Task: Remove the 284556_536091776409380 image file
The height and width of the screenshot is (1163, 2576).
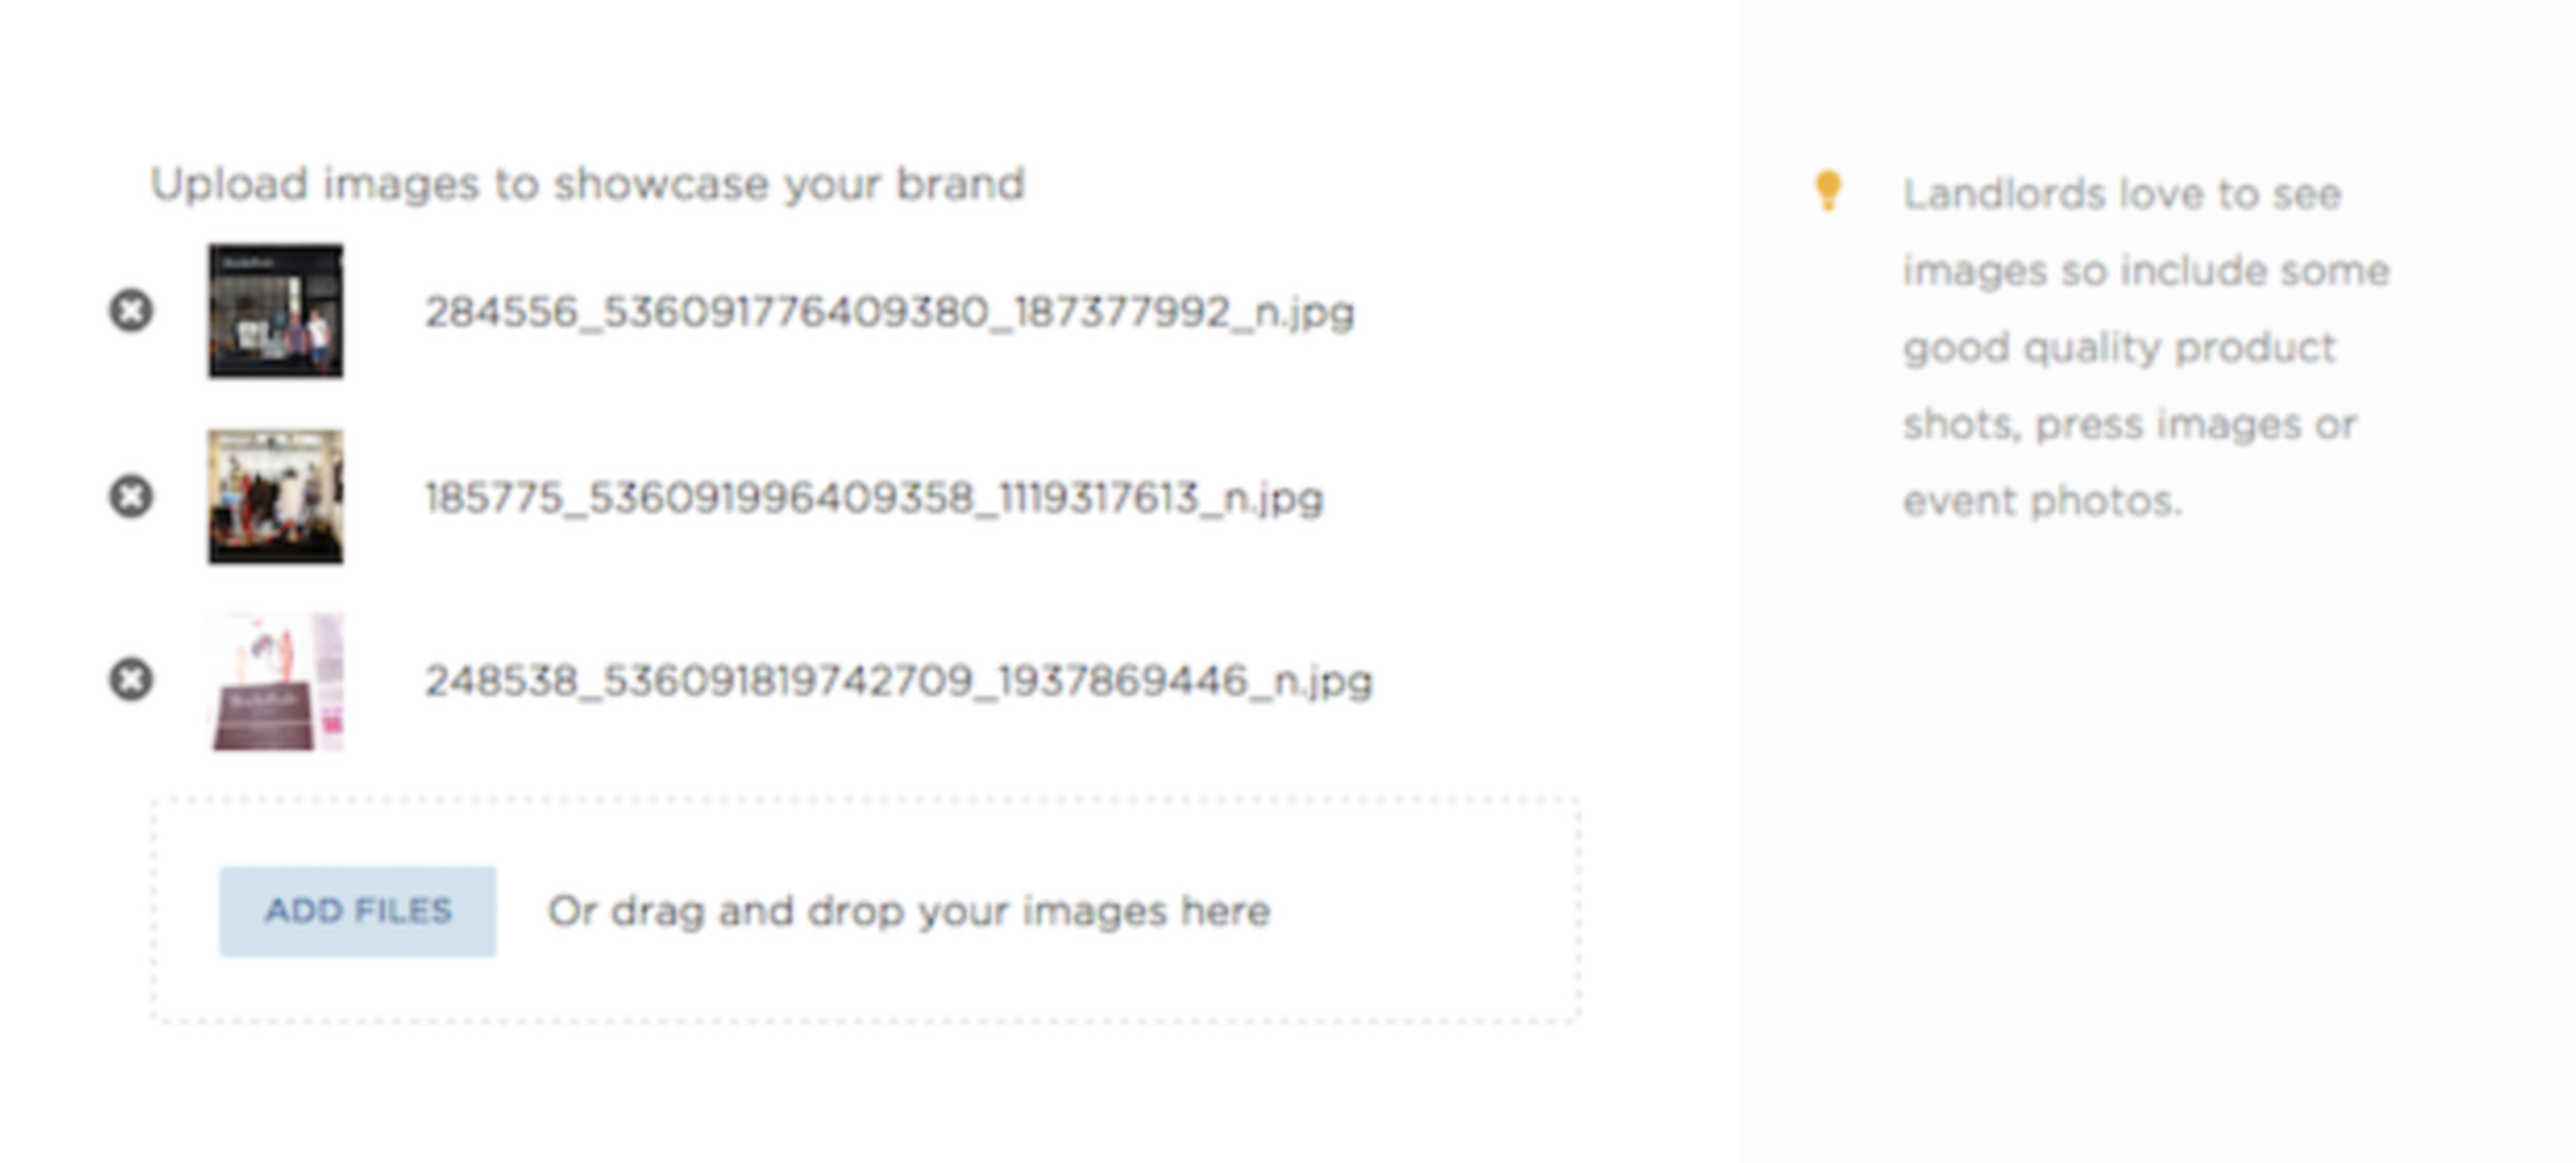Action: coord(131,310)
